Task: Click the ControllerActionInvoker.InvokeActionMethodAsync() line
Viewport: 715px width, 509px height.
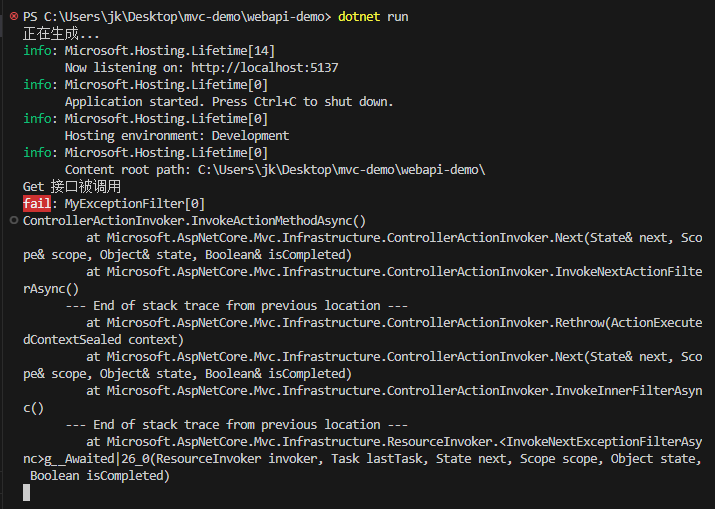Action: point(194,221)
